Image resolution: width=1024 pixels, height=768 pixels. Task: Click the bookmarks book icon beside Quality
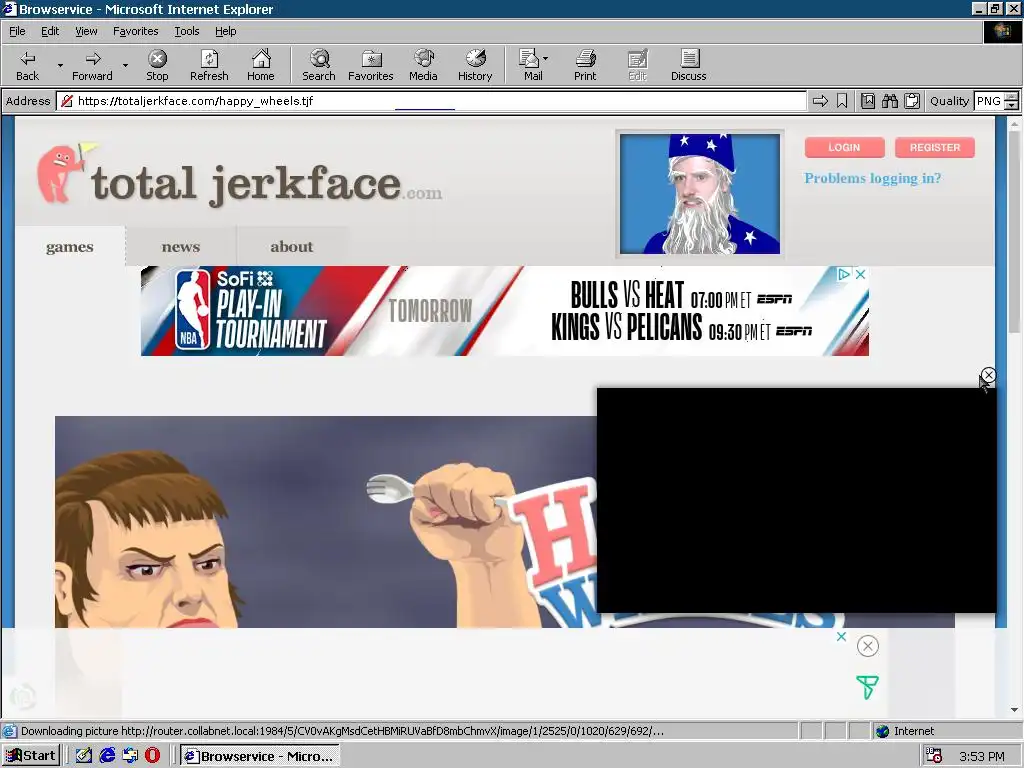[x=868, y=101]
